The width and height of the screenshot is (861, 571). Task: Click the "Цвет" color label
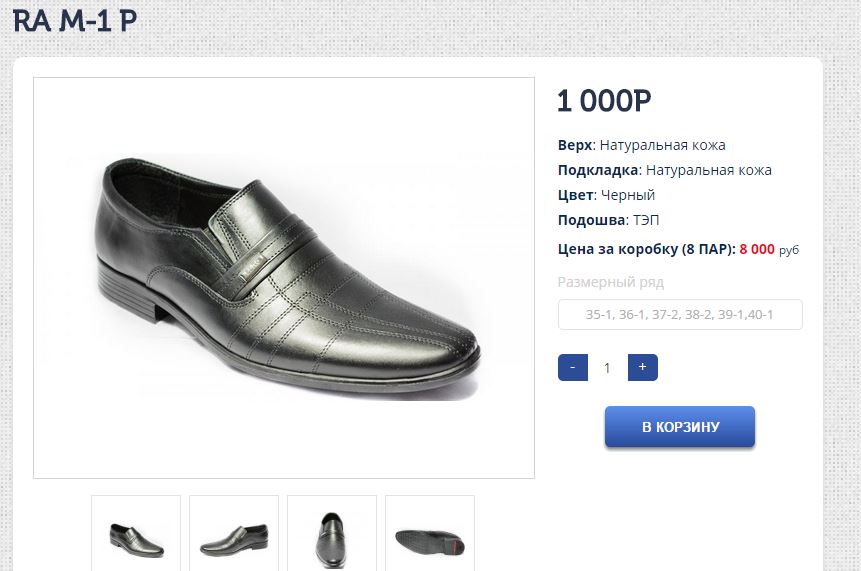pos(576,195)
